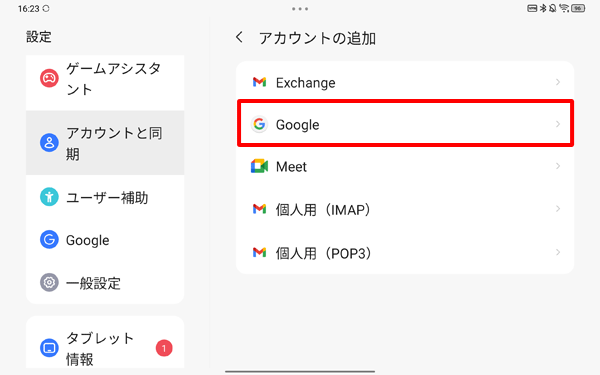The width and height of the screenshot is (600, 375).
Task: Add a 個人用（POP3） mail account
Action: click(x=405, y=252)
